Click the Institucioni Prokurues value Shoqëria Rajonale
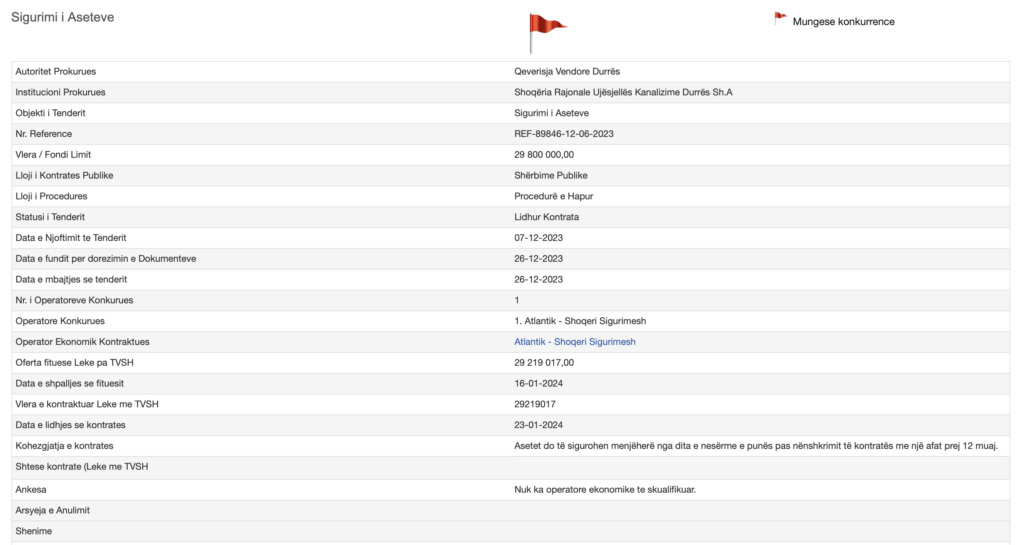Screen dimensions: 1024x545 623,93
